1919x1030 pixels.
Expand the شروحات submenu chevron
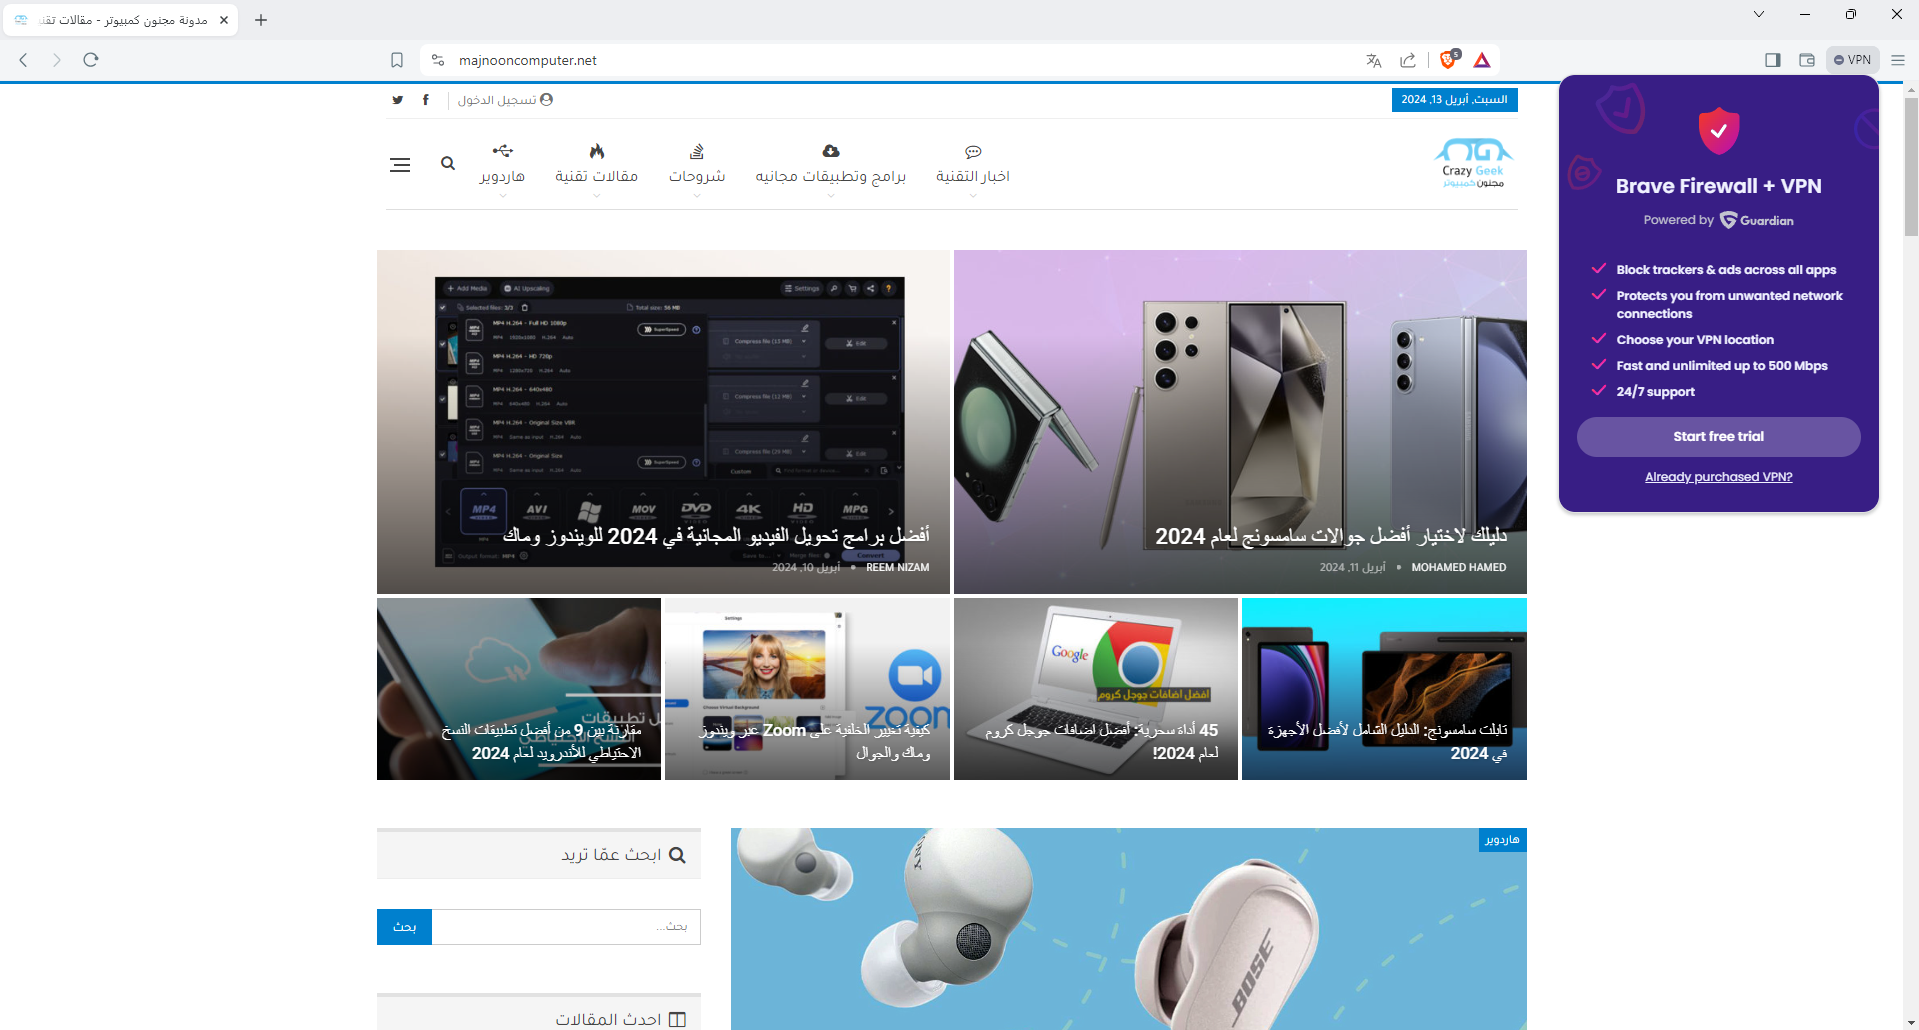pos(697,196)
